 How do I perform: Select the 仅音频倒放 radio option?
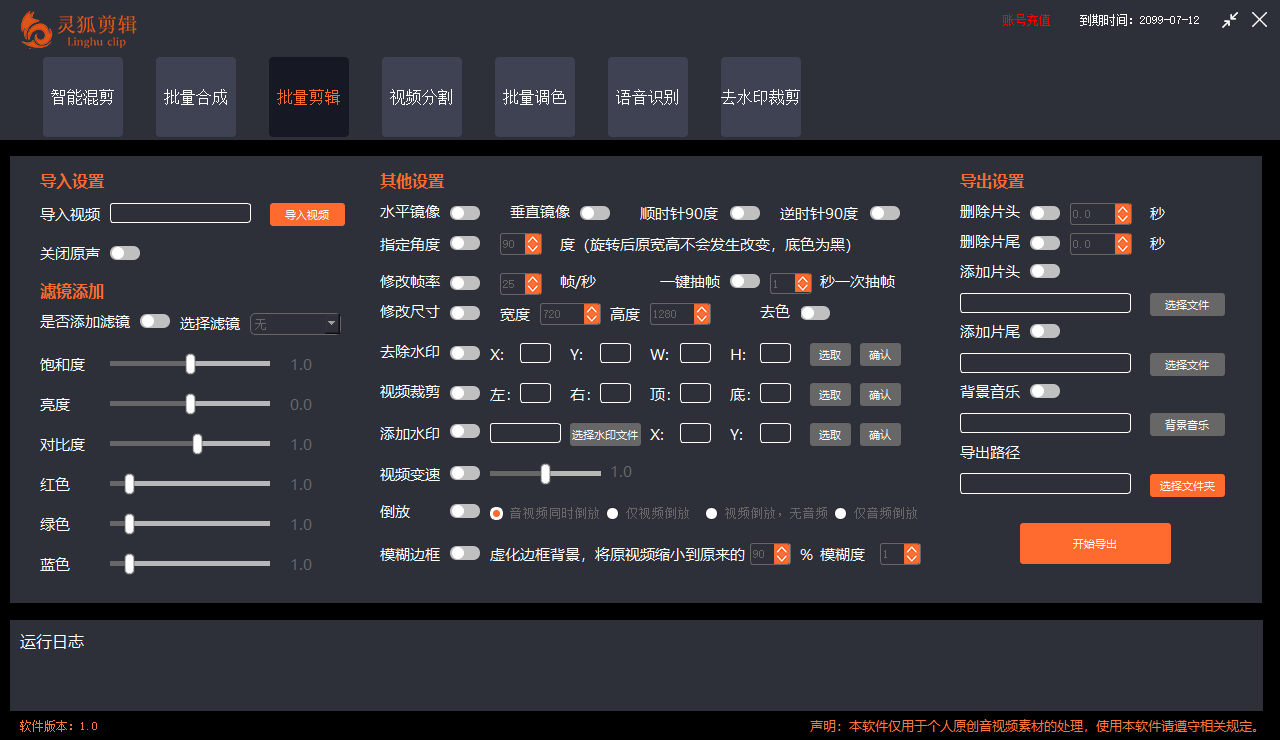point(837,513)
